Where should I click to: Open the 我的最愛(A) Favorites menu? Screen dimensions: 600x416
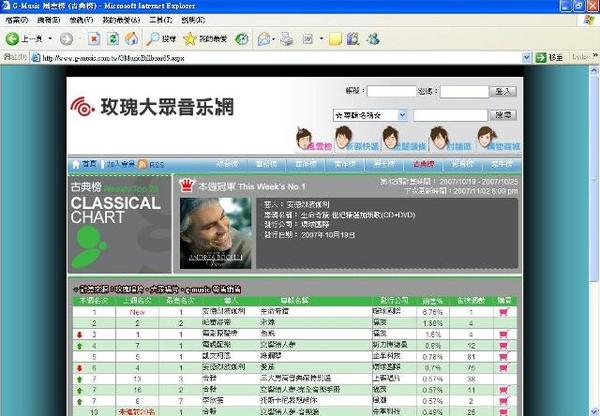121,20
